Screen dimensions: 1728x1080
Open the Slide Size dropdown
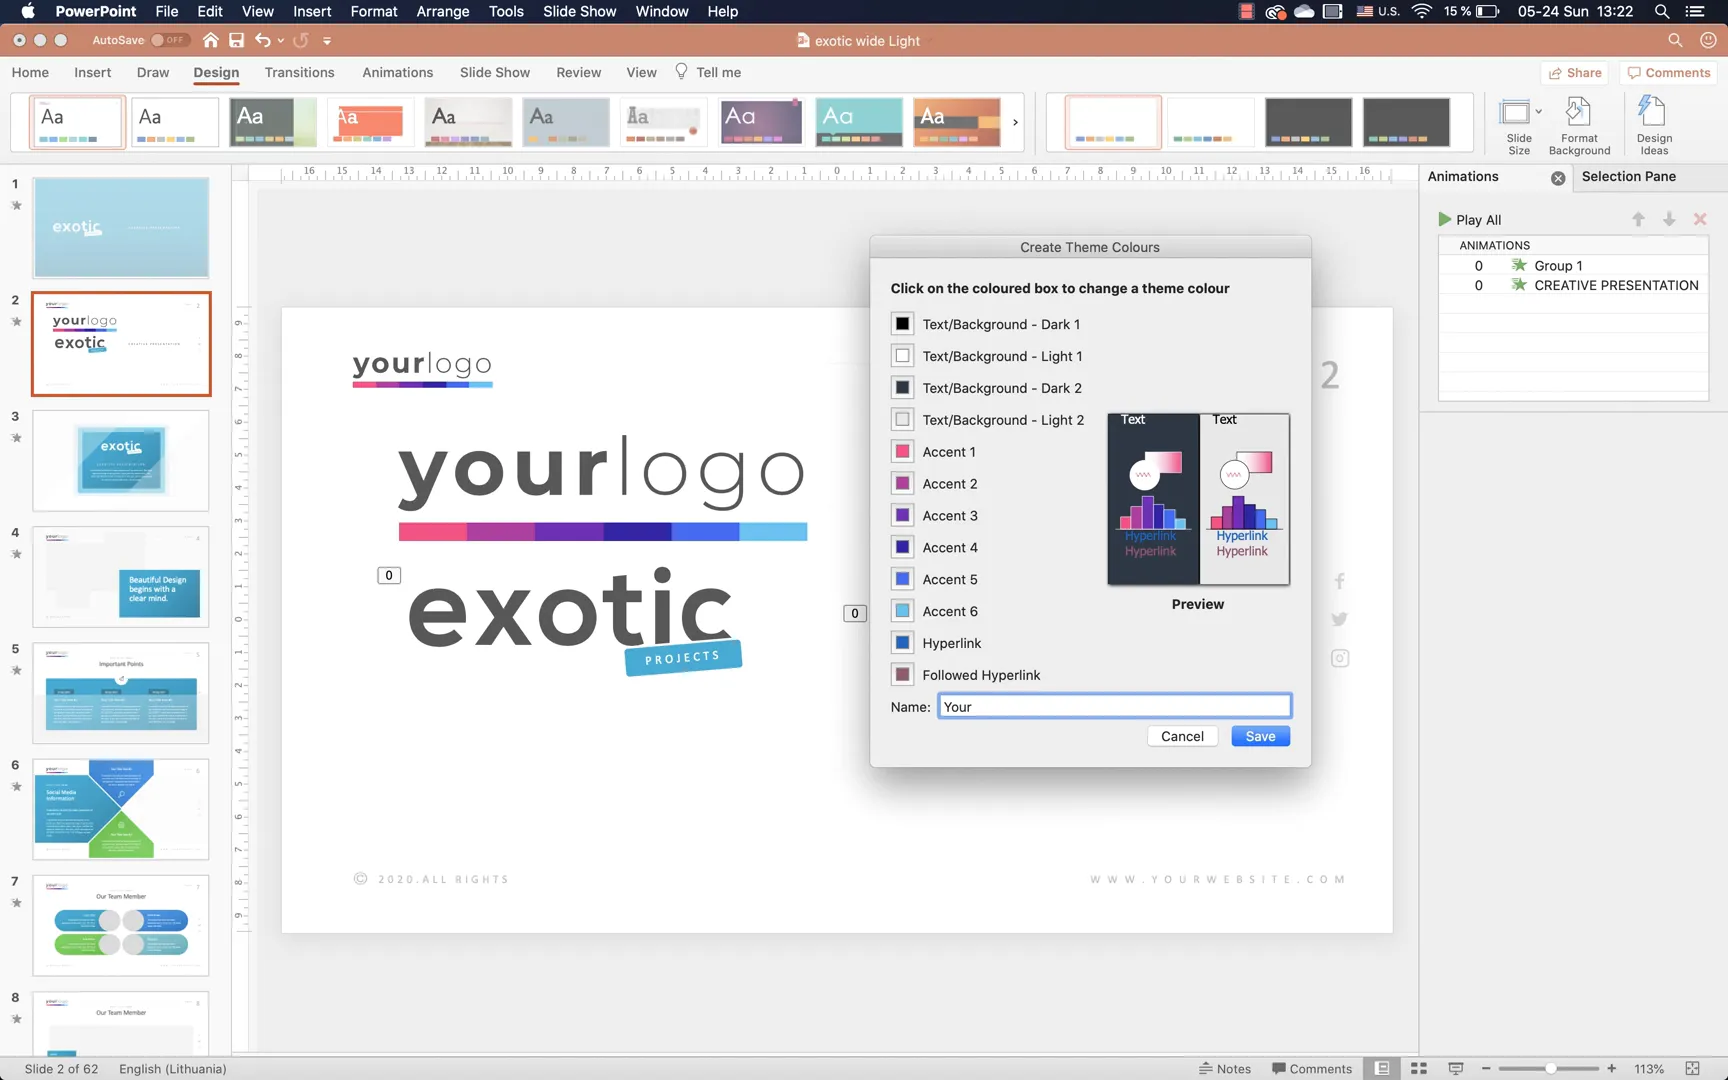point(1539,112)
